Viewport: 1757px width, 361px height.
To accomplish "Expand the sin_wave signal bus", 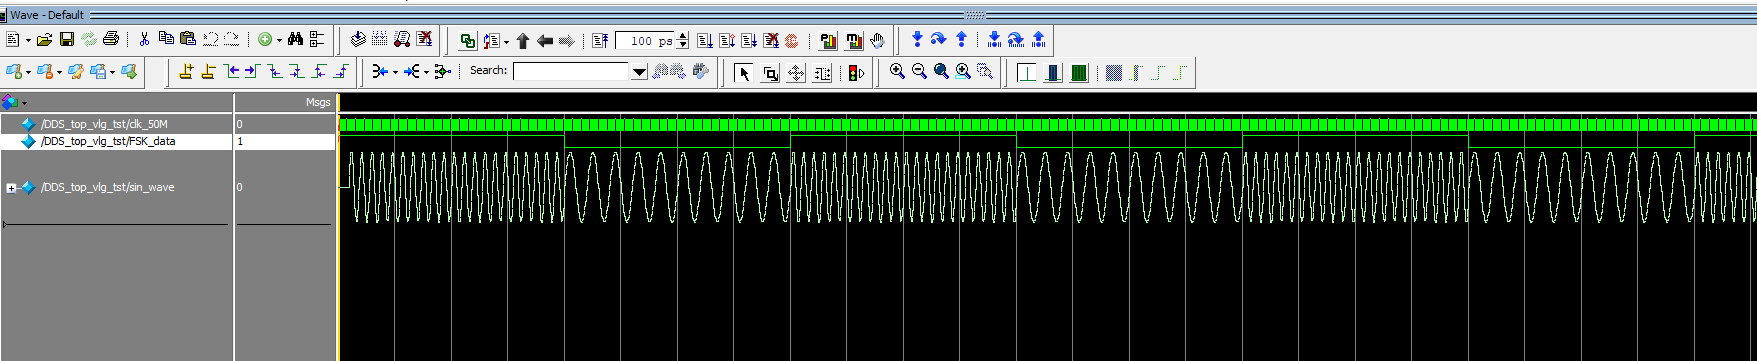I will tap(11, 188).
